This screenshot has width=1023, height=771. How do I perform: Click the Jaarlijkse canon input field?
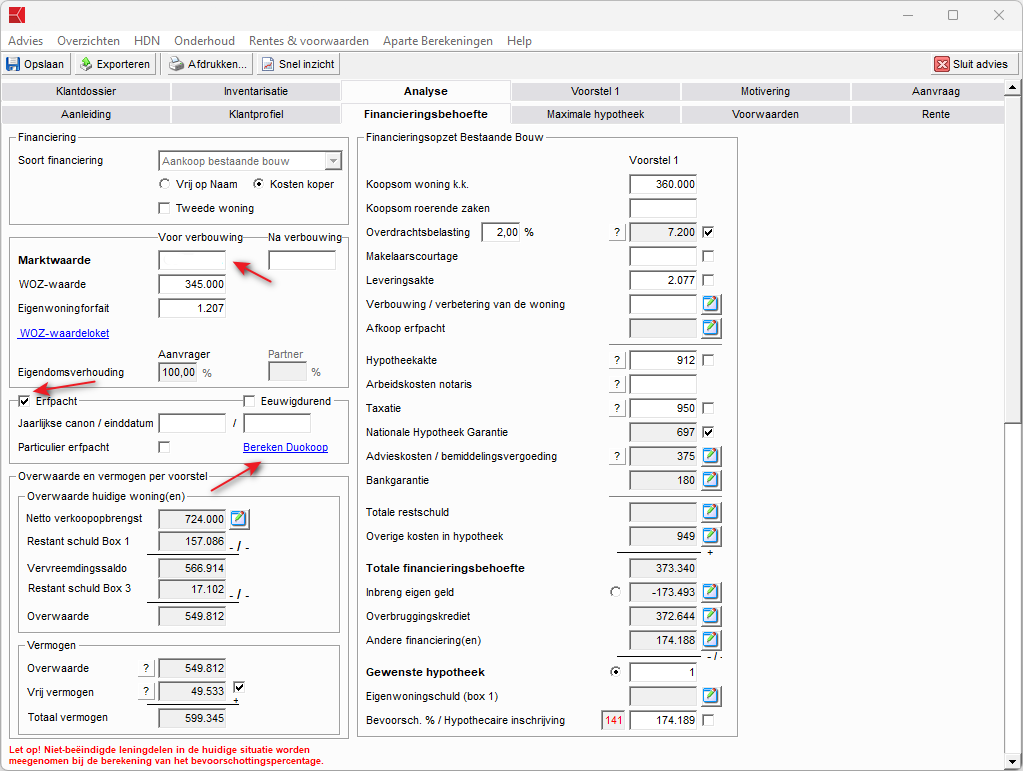click(x=192, y=423)
